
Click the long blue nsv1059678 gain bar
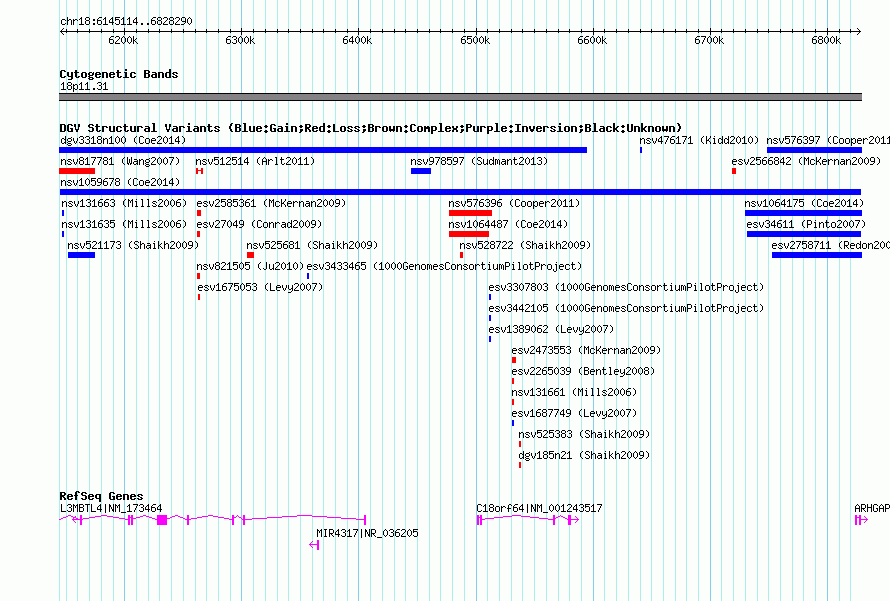point(460,192)
